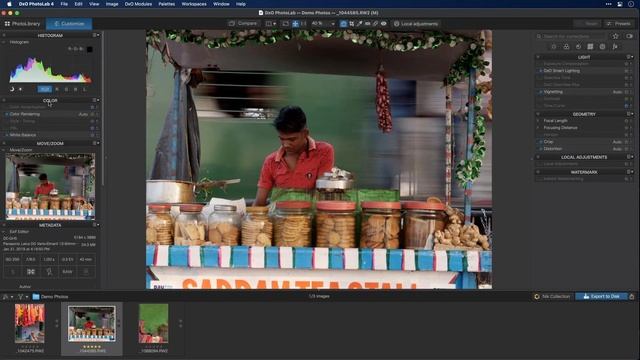Select the repair tool icon

coord(376,24)
